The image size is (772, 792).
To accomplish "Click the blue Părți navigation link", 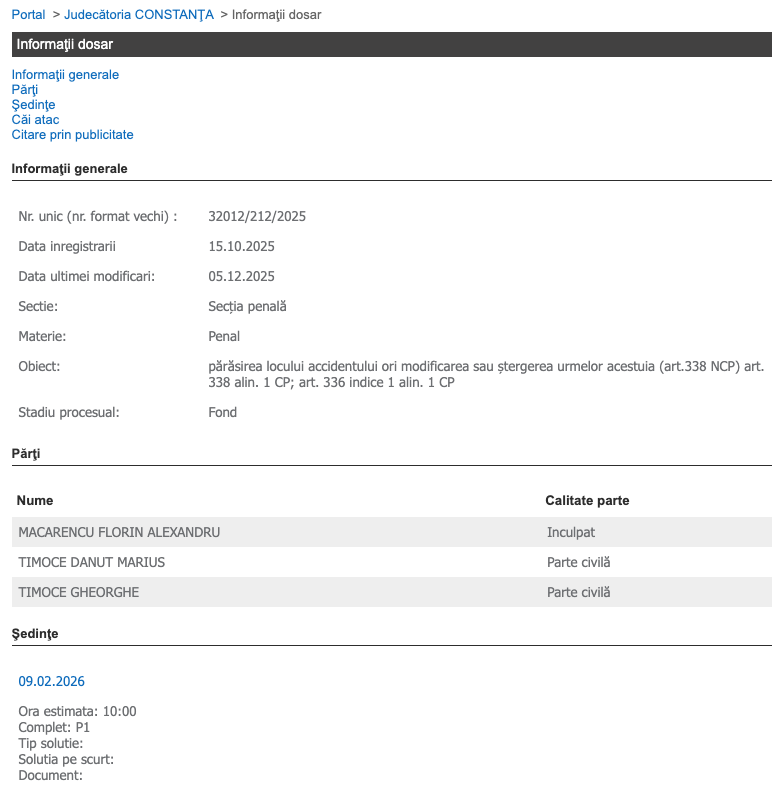I will (x=25, y=90).
